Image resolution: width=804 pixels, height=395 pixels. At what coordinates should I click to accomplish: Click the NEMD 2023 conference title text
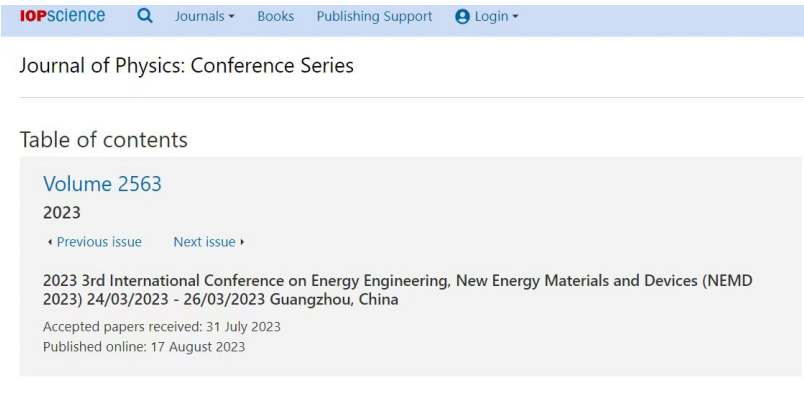point(397,290)
